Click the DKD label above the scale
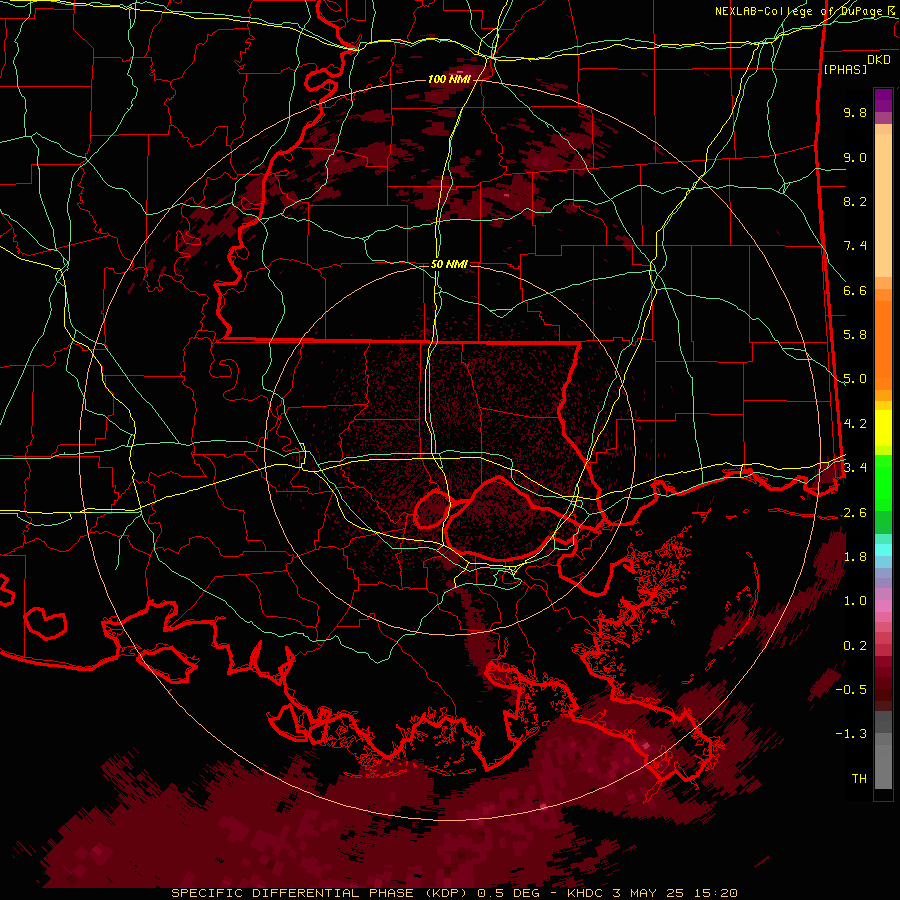 pos(879,59)
